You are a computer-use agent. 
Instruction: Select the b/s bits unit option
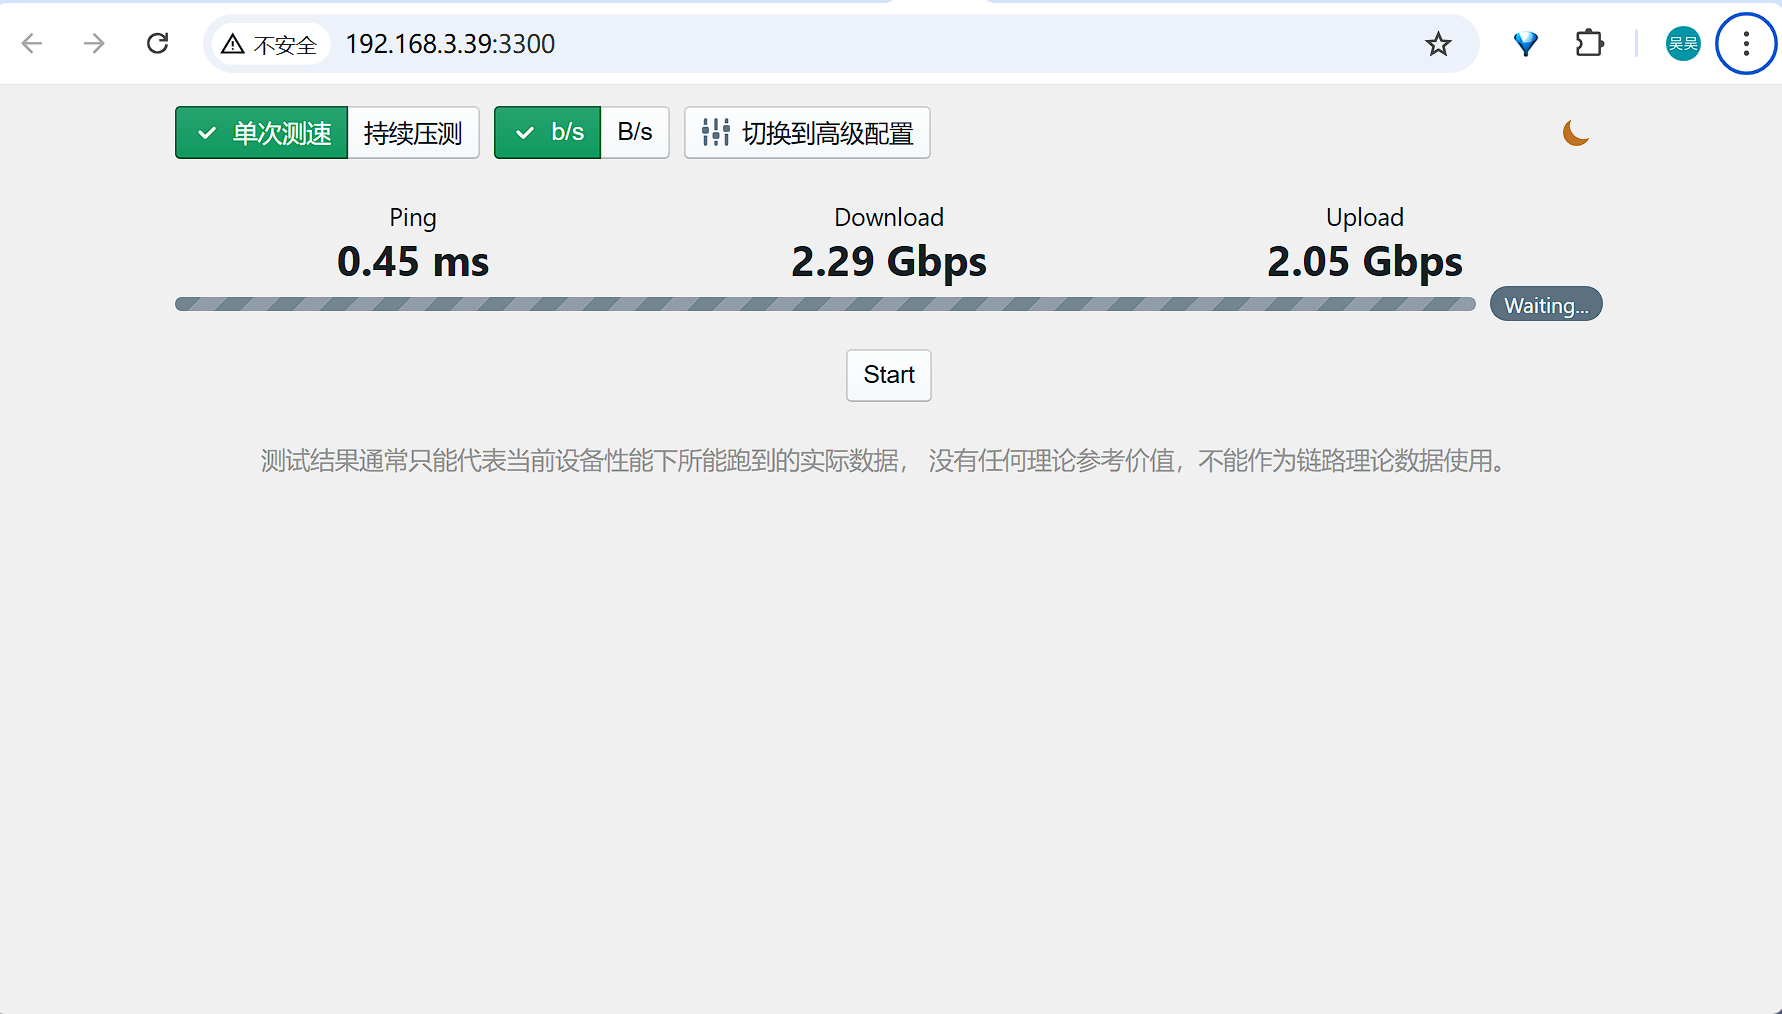[548, 132]
